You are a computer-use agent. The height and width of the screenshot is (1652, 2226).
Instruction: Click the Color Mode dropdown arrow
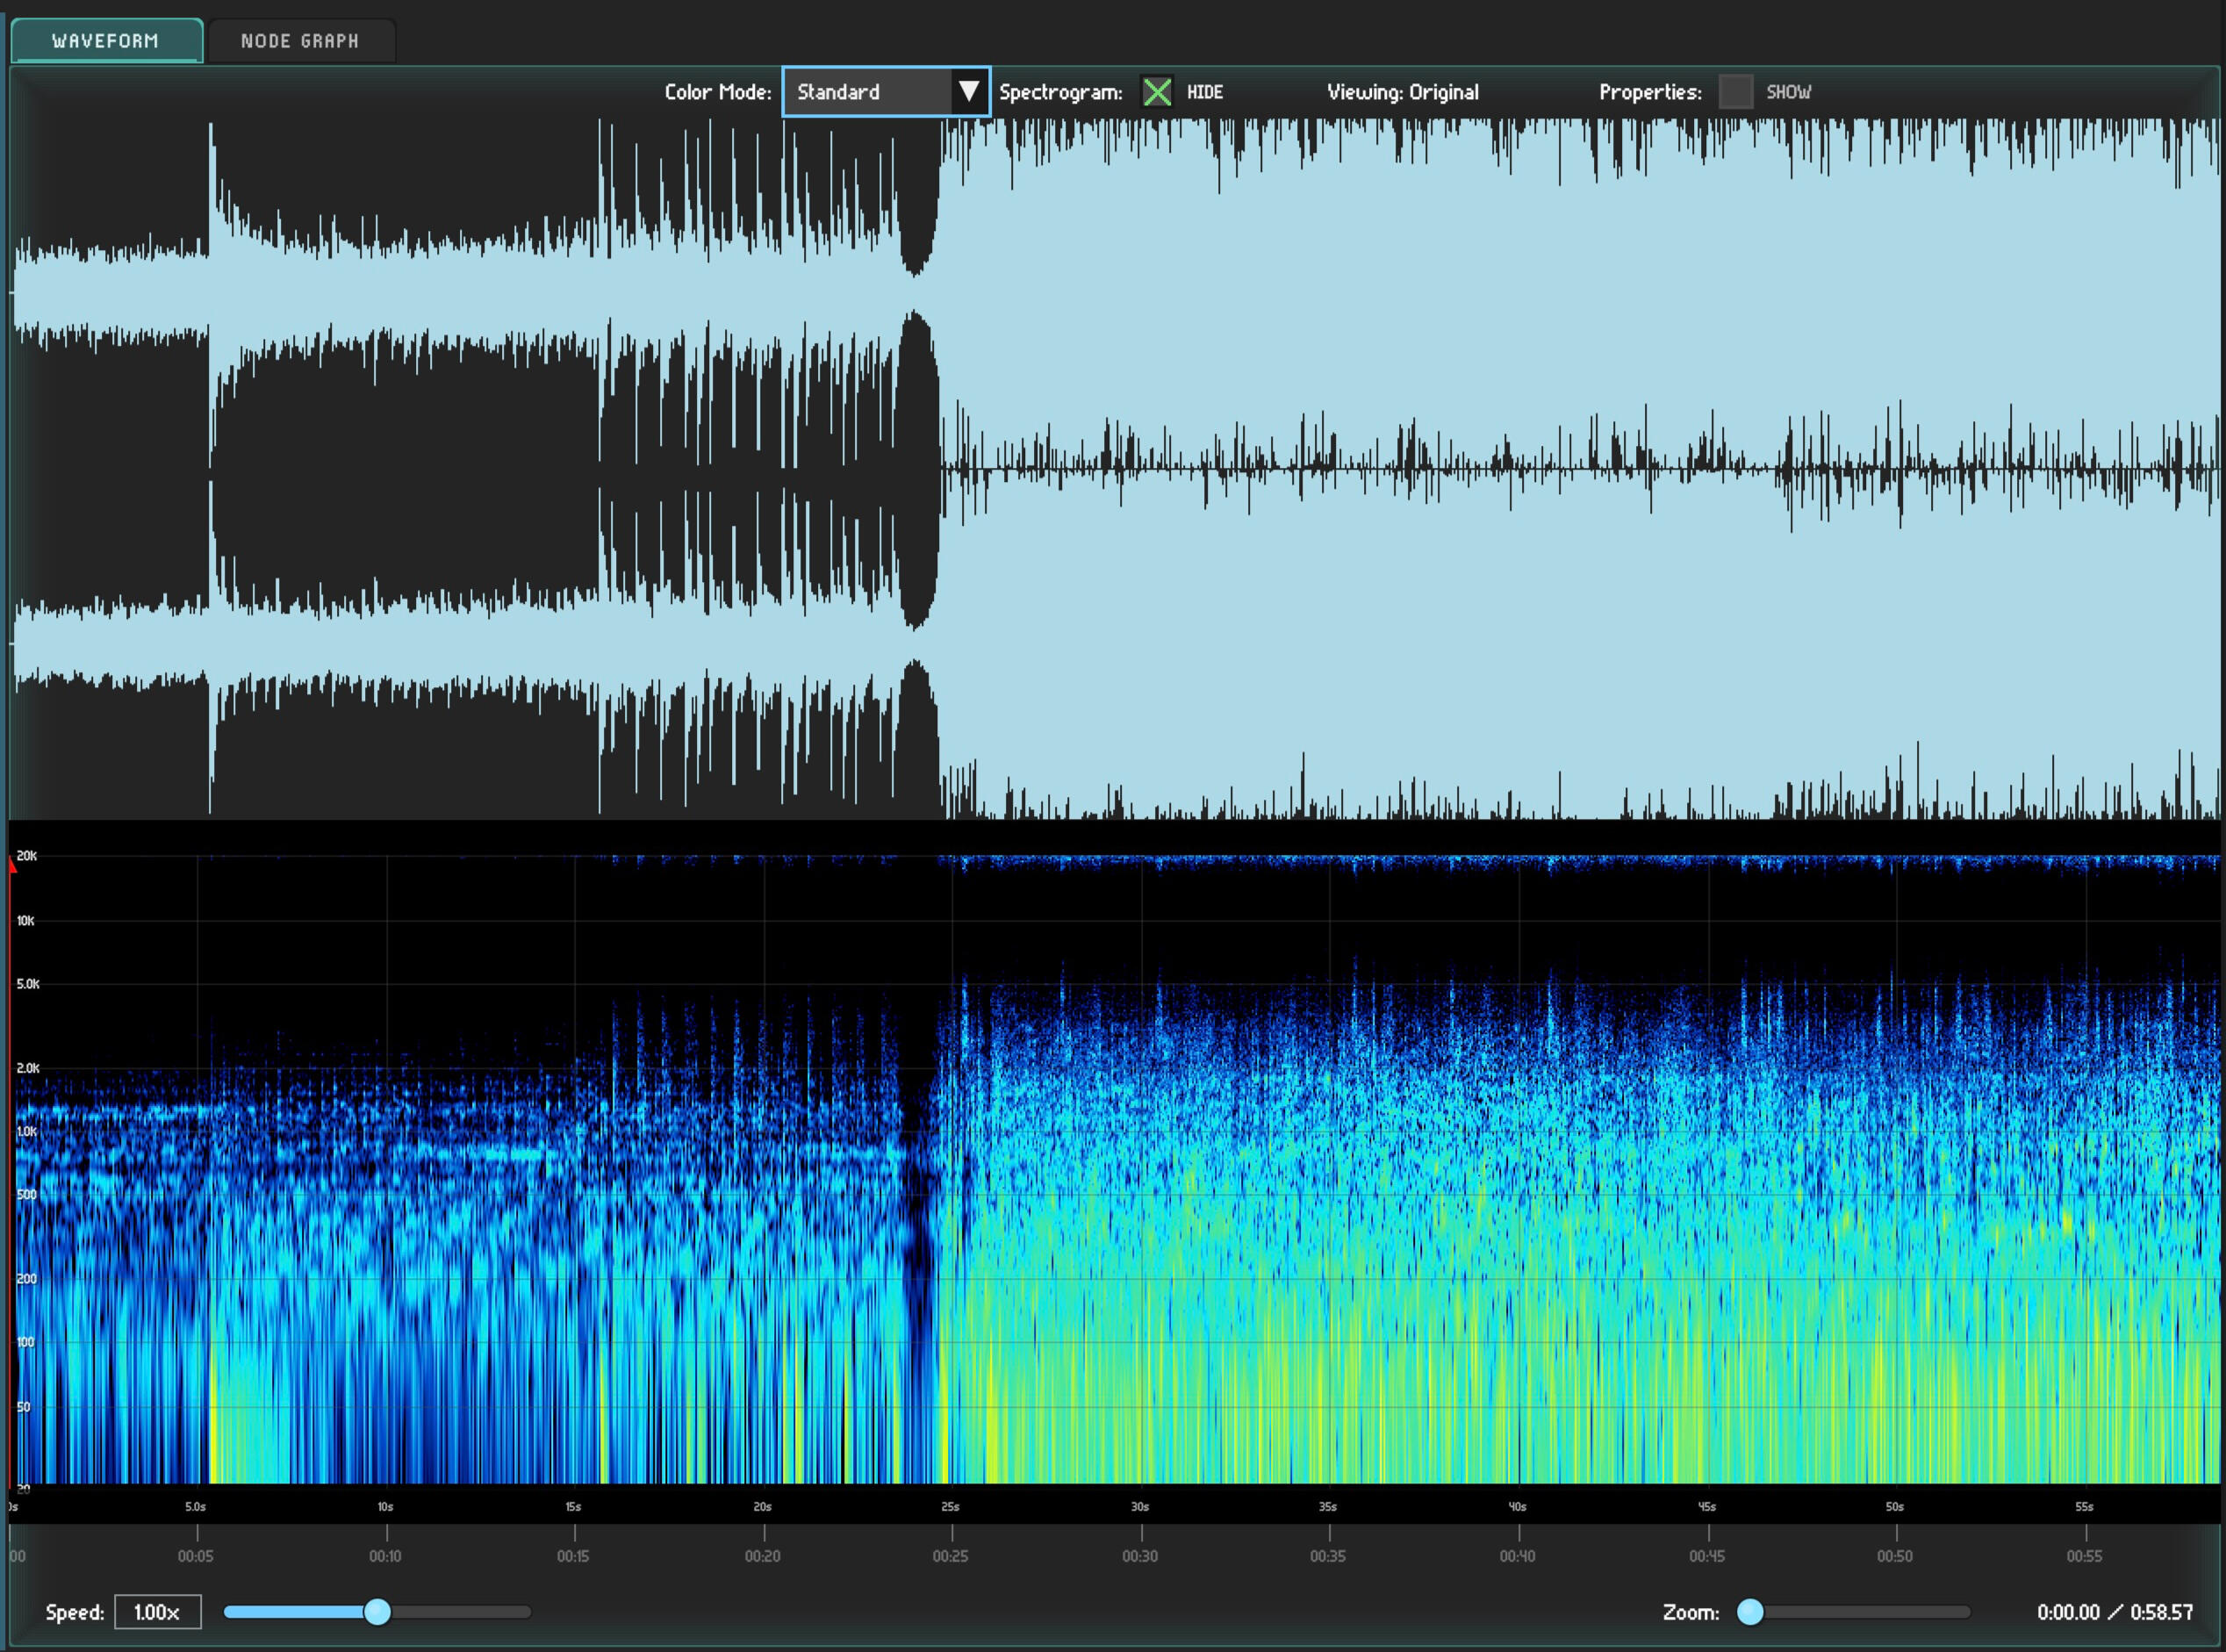(968, 92)
